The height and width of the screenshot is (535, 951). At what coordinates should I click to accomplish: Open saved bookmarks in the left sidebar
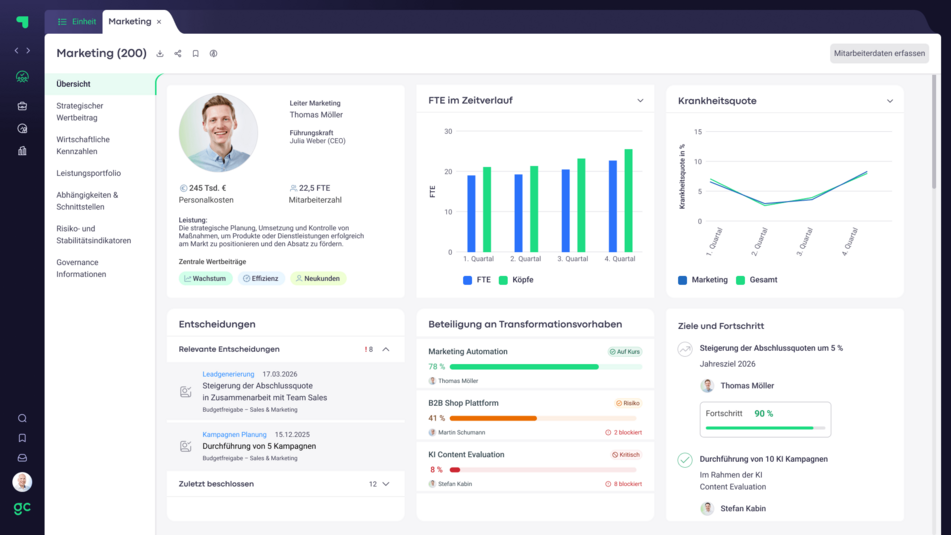click(x=22, y=438)
